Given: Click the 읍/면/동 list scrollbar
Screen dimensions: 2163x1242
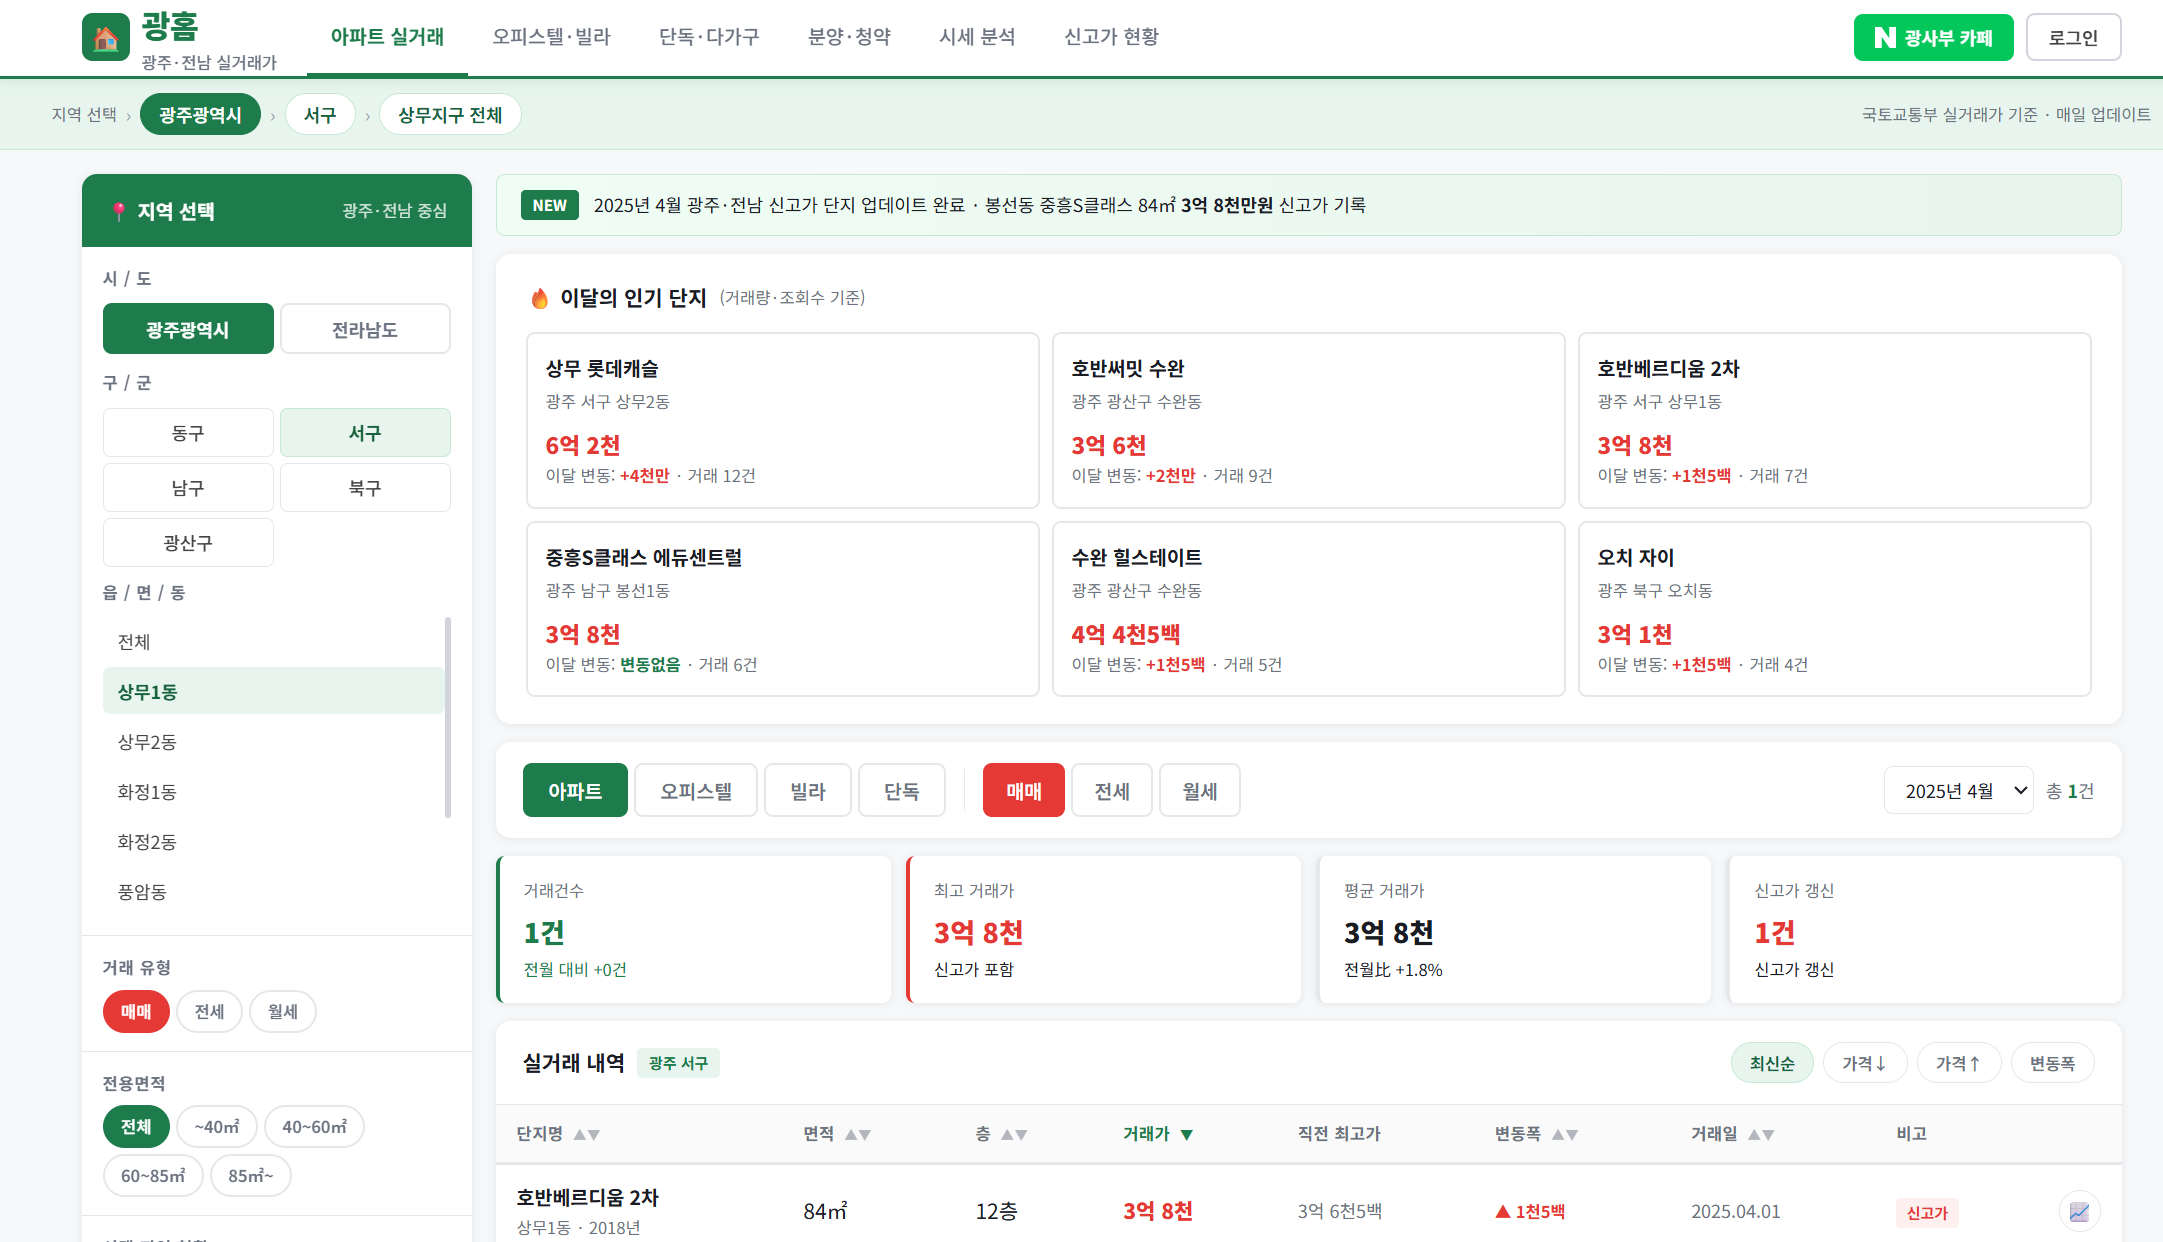Looking at the screenshot, I should click(x=448, y=717).
